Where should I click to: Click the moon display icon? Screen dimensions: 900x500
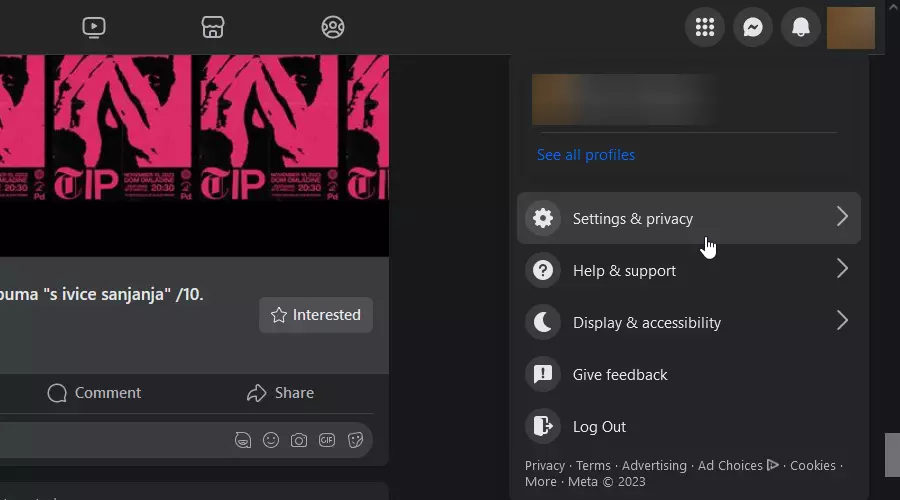pyautogui.click(x=542, y=322)
